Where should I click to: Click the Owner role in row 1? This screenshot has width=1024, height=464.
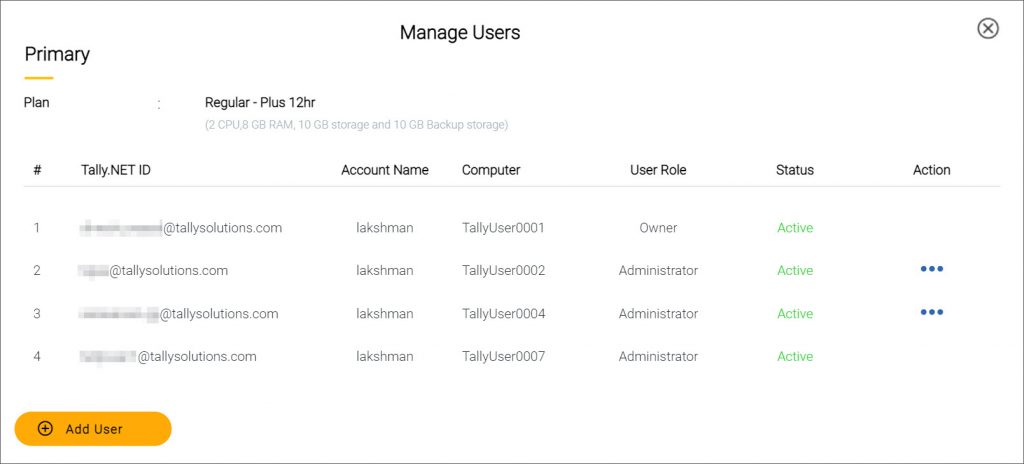coord(658,228)
